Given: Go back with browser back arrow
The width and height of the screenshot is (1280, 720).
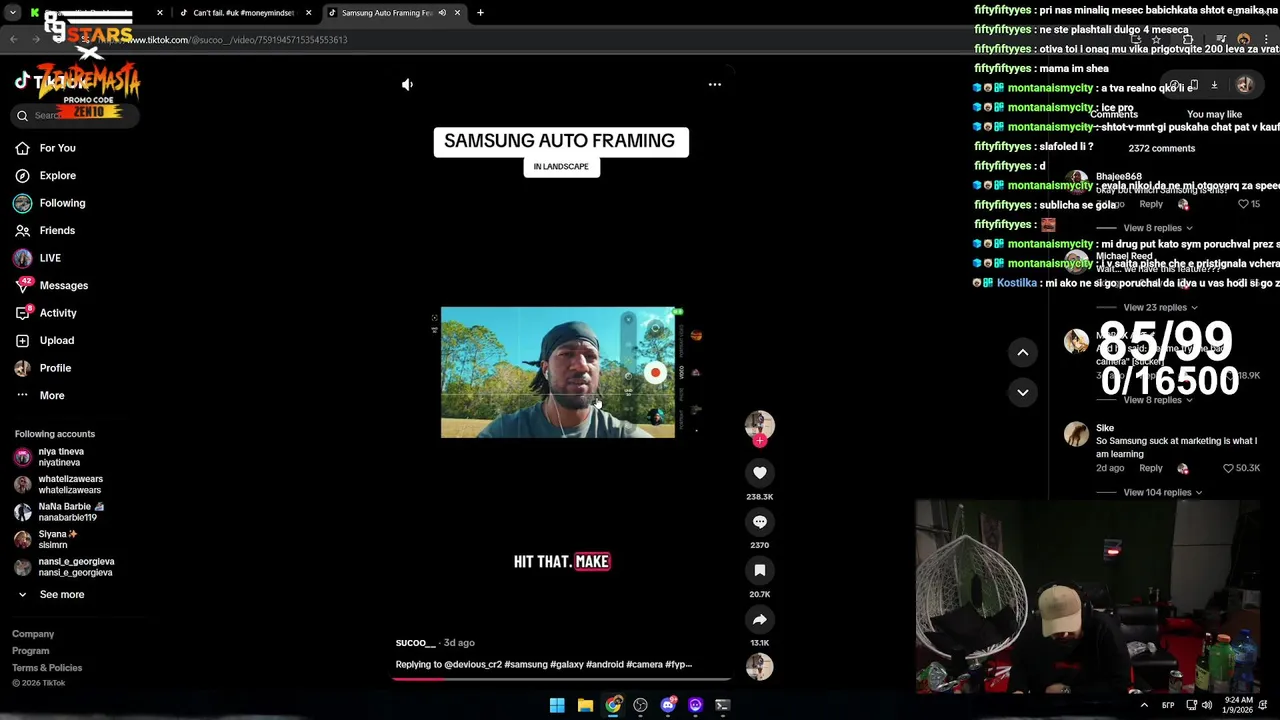Looking at the screenshot, I should pyautogui.click(x=13, y=40).
